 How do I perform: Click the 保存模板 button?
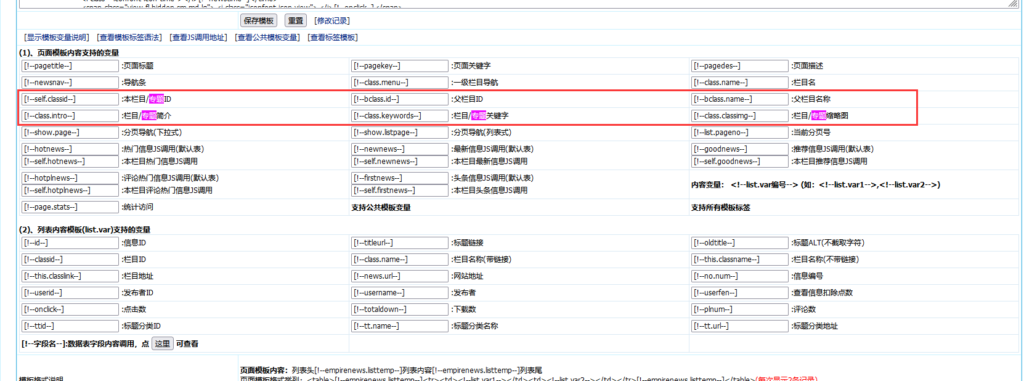click(259, 21)
